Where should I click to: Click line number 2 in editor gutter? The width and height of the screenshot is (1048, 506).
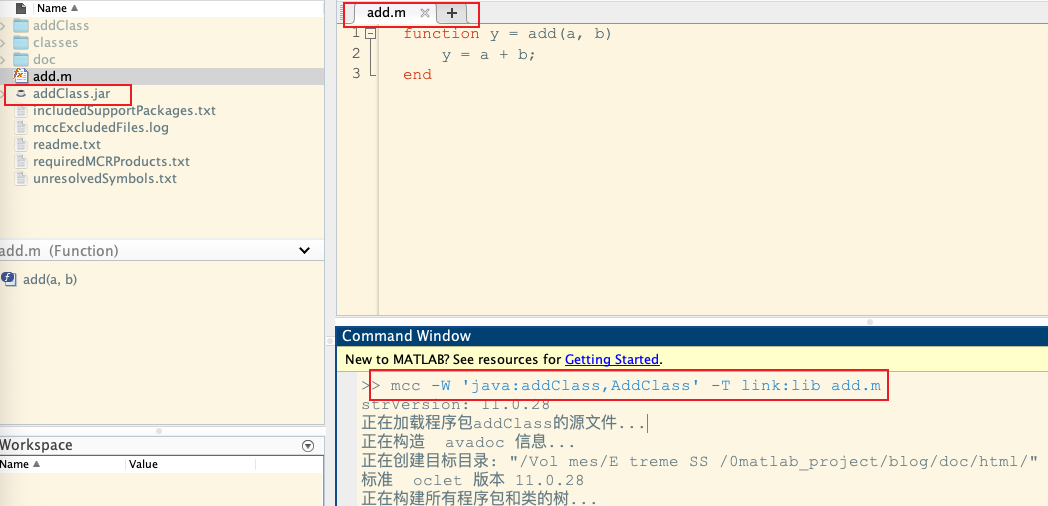tap(355, 53)
